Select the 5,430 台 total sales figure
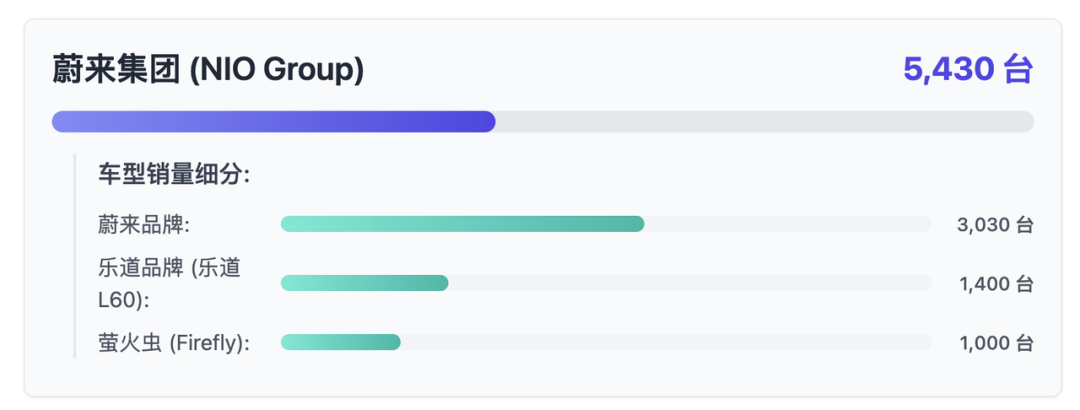 [968, 70]
